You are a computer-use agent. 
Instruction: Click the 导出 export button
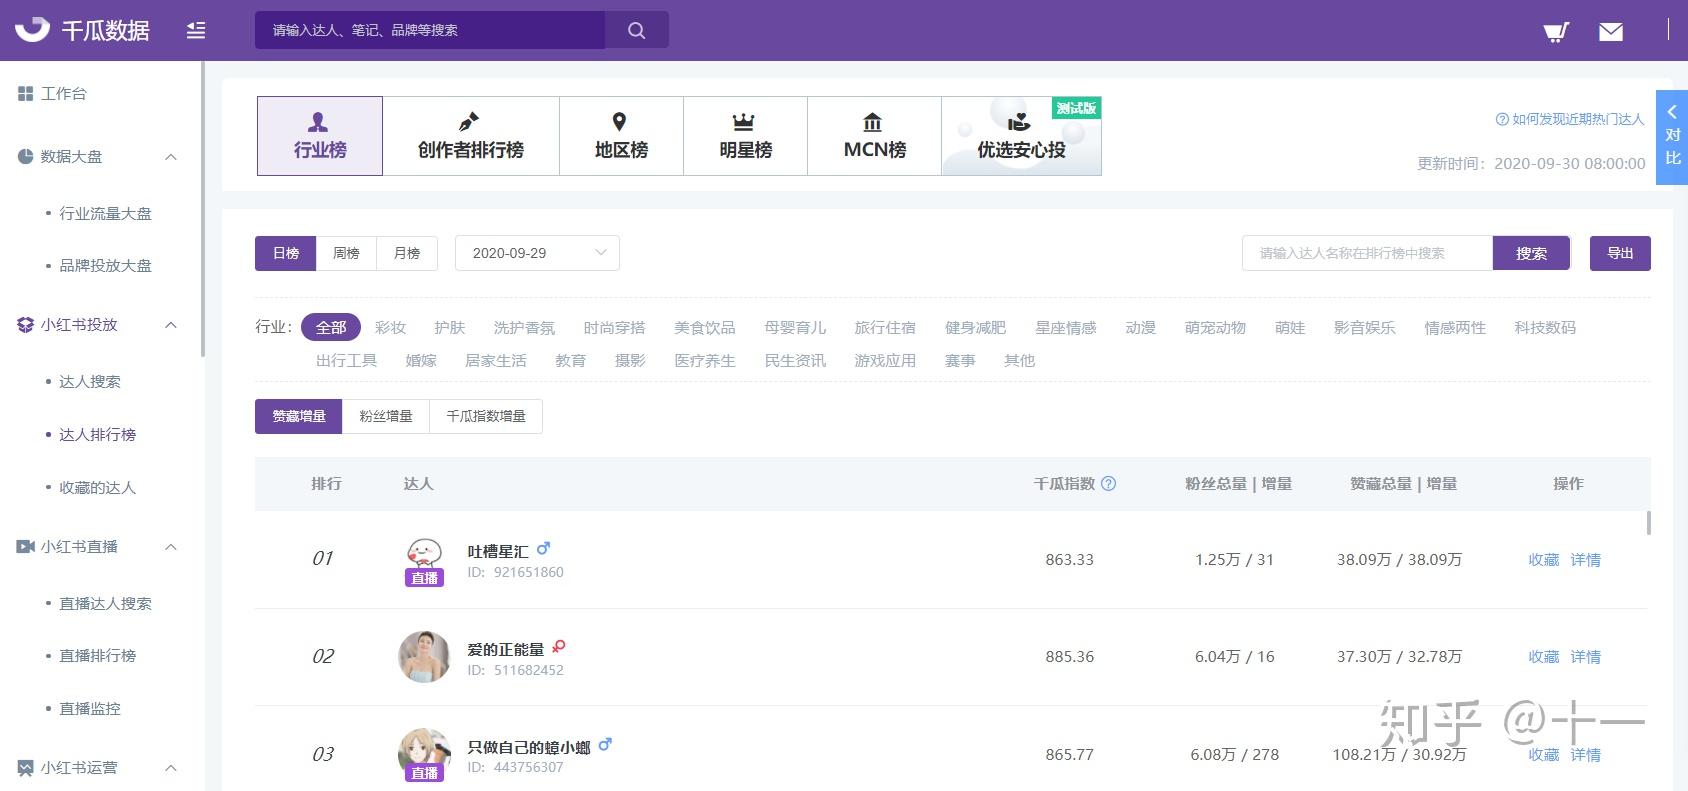[x=1620, y=253]
